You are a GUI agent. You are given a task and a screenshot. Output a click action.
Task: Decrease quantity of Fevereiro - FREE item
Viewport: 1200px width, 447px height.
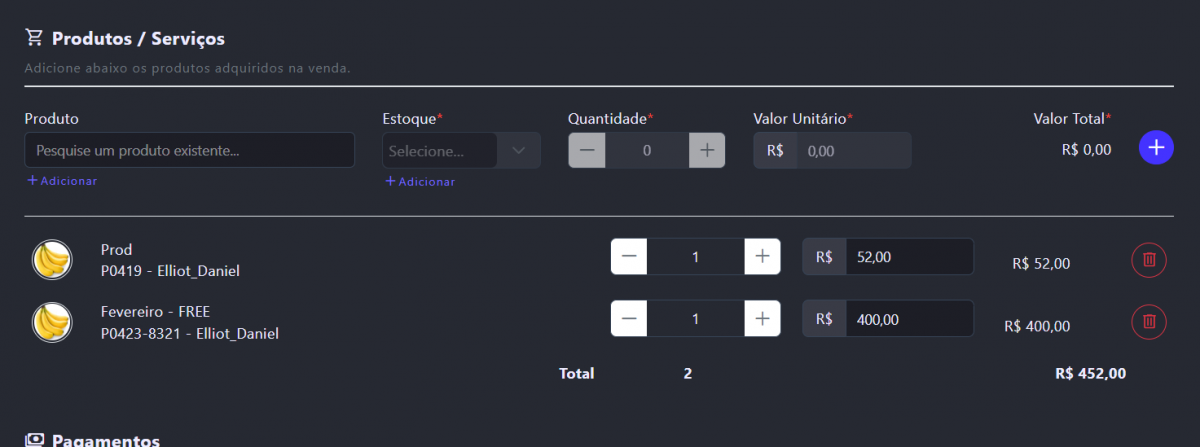pos(629,319)
